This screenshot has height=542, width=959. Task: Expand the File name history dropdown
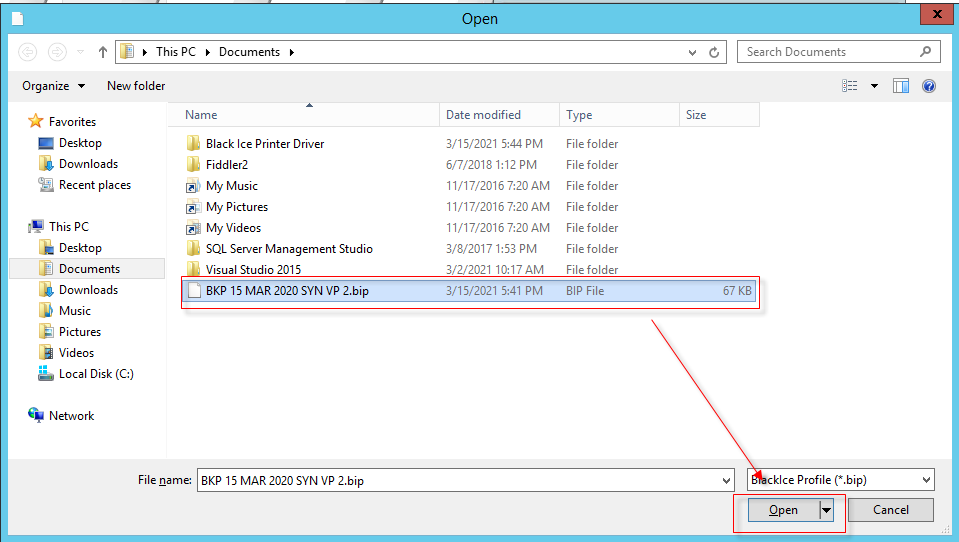tap(727, 480)
